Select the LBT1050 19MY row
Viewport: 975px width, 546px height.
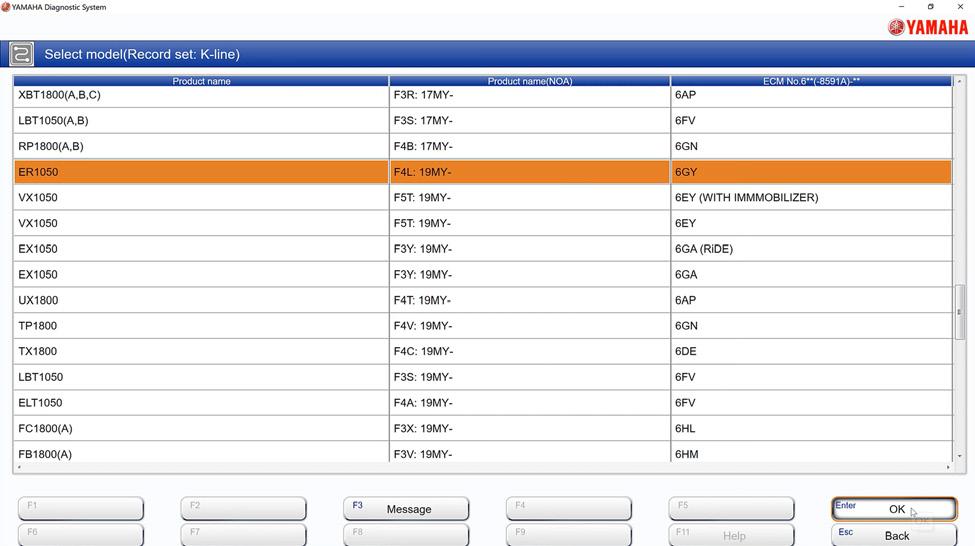483,377
